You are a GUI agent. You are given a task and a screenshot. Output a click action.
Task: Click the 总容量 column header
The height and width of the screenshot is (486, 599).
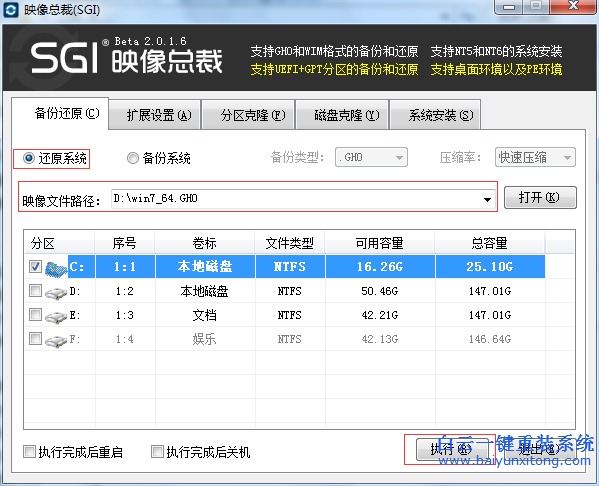point(490,243)
